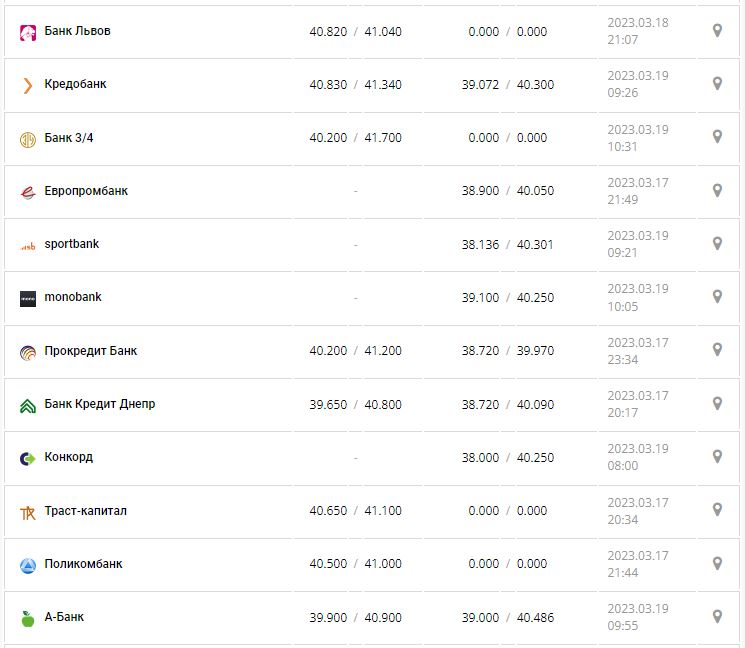Click Конкорд update time 2023.03.19 08:00
Viewport: 745px width, 648px height.
point(638,457)
